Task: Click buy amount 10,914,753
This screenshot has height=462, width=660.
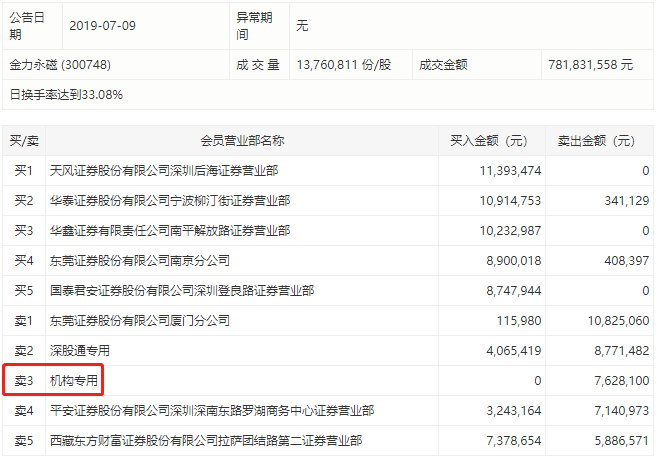Action: (511, 201)
